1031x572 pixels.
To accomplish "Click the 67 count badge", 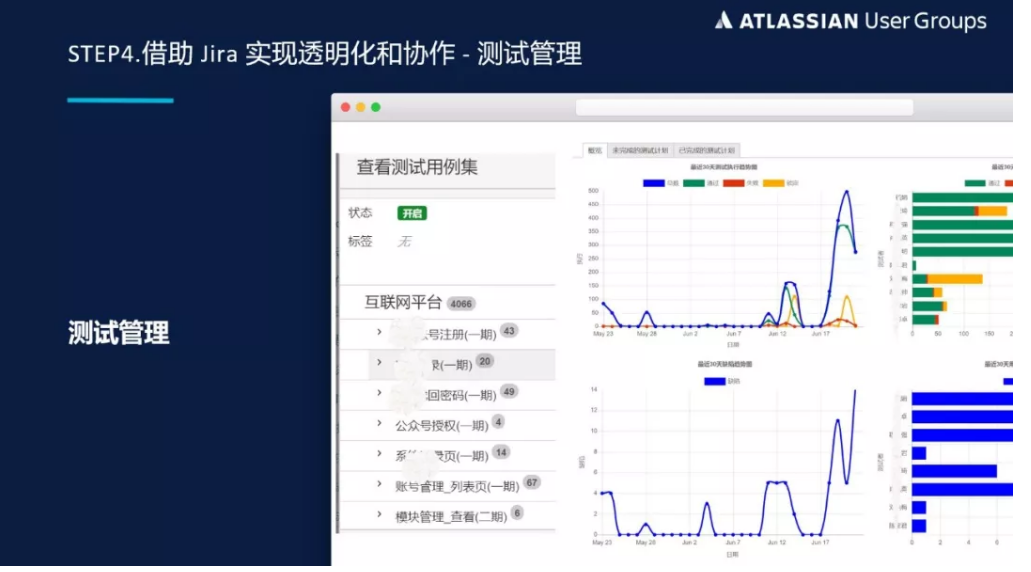I will 532,483.
